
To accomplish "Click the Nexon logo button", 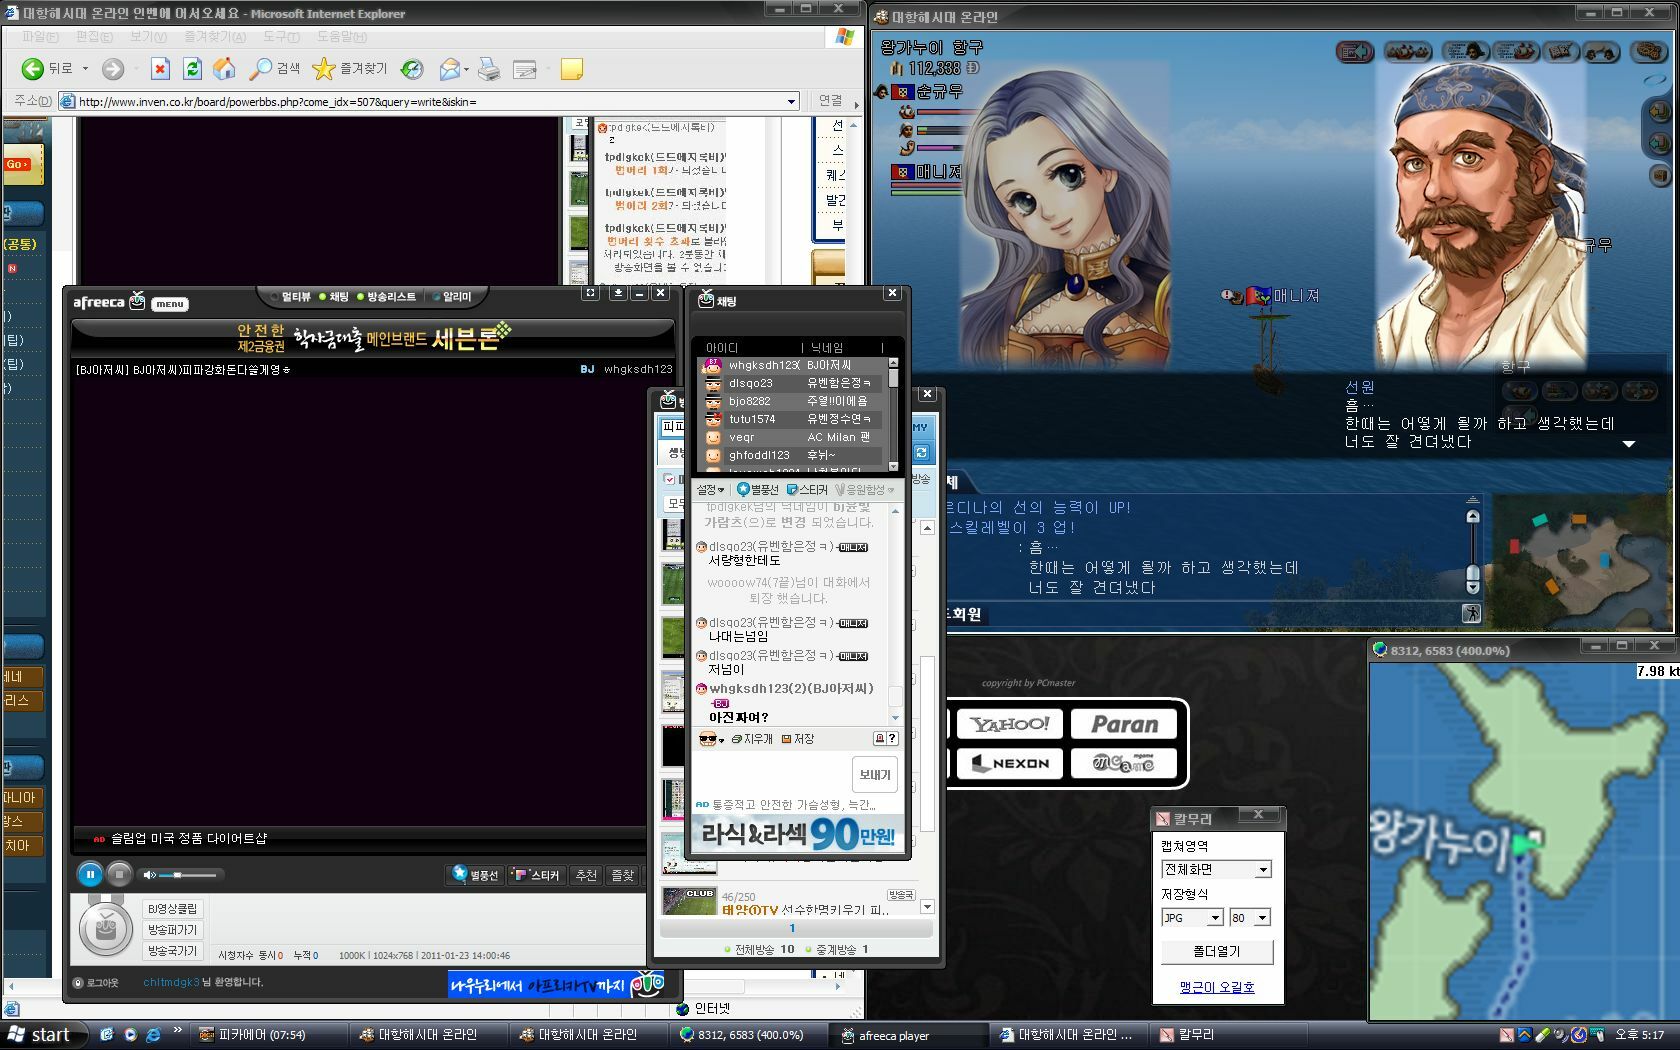I will click(1010, 763).
